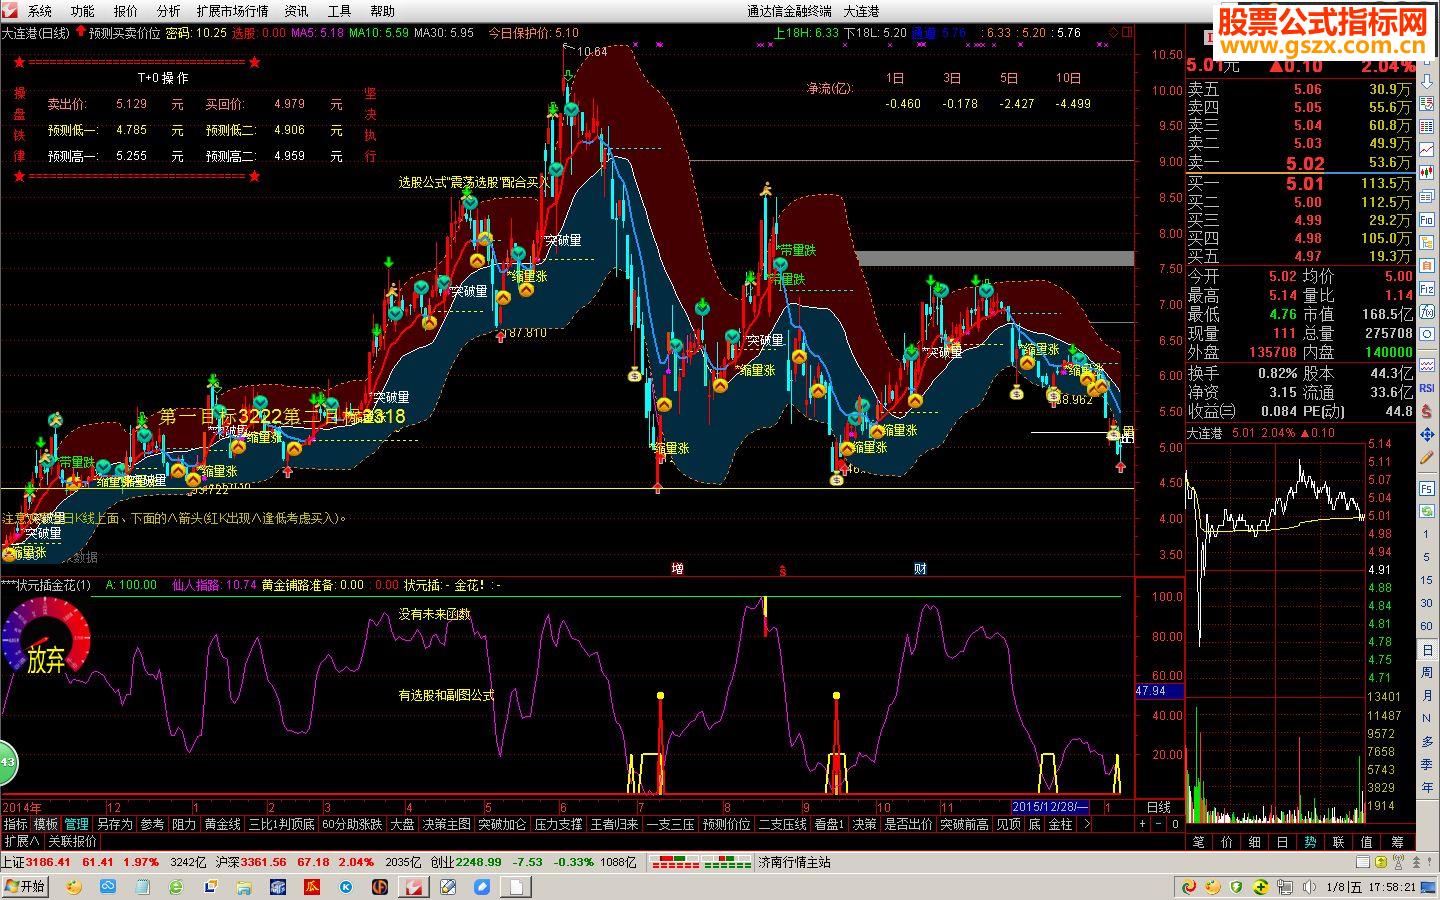The image size is (1440, 900).
Task: Click the down-arrow icon in right toolbar
Action: [1427, 81]
